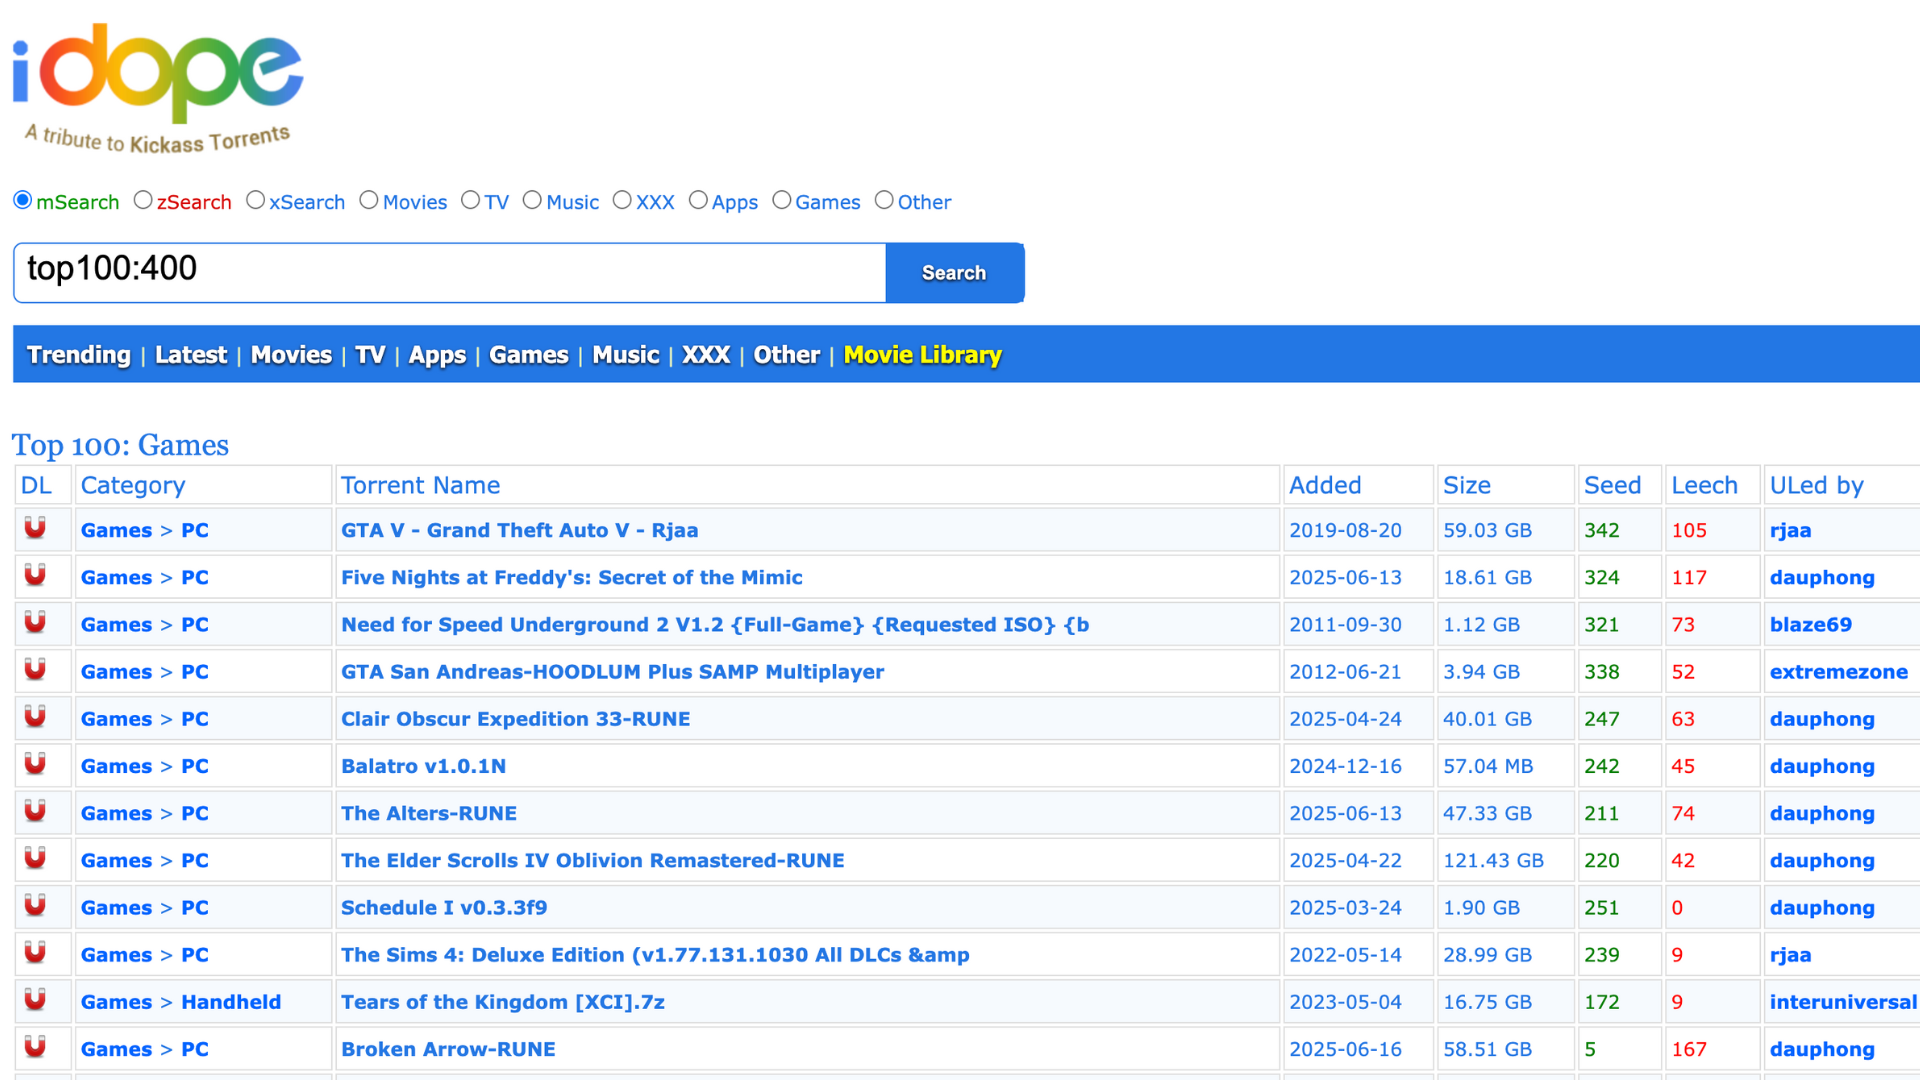Click the magnet icon for GTA V torrent

35,528
